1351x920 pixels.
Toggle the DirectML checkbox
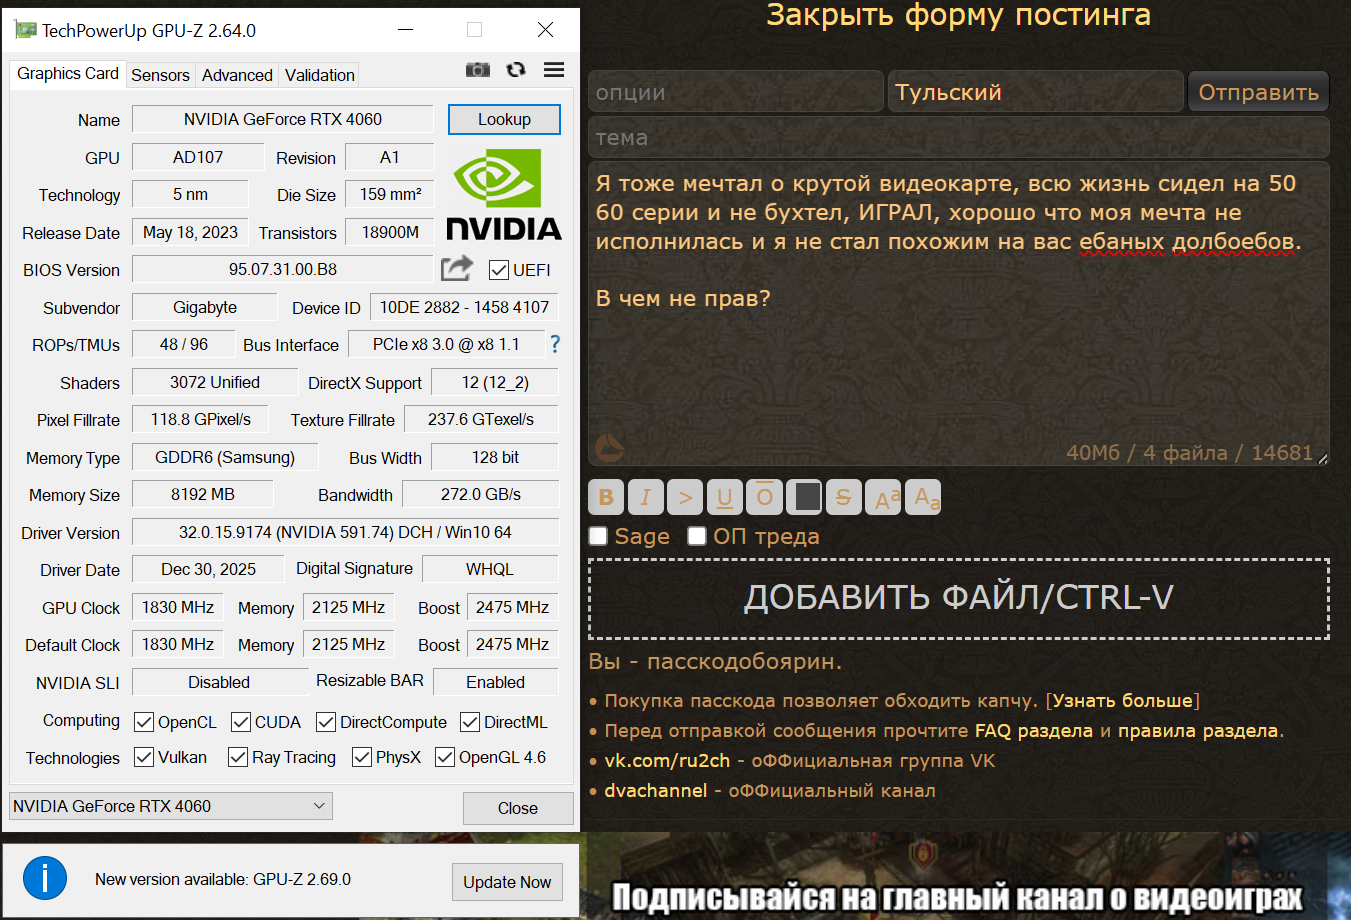(x=470, y=722)
